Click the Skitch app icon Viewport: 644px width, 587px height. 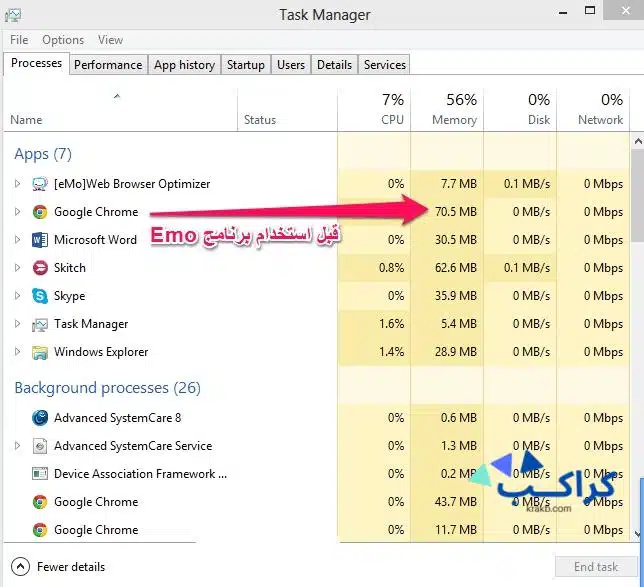pyautogui.click(x=40, y=268)
